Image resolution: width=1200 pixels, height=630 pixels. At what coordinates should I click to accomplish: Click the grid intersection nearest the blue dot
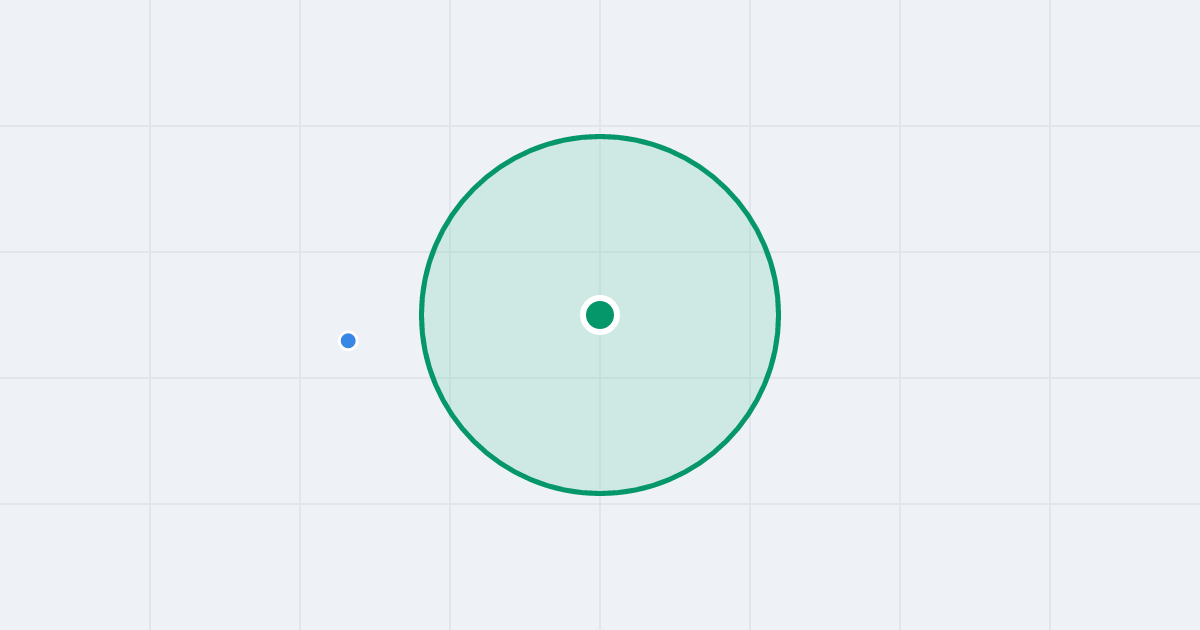[x=300, y=378]
